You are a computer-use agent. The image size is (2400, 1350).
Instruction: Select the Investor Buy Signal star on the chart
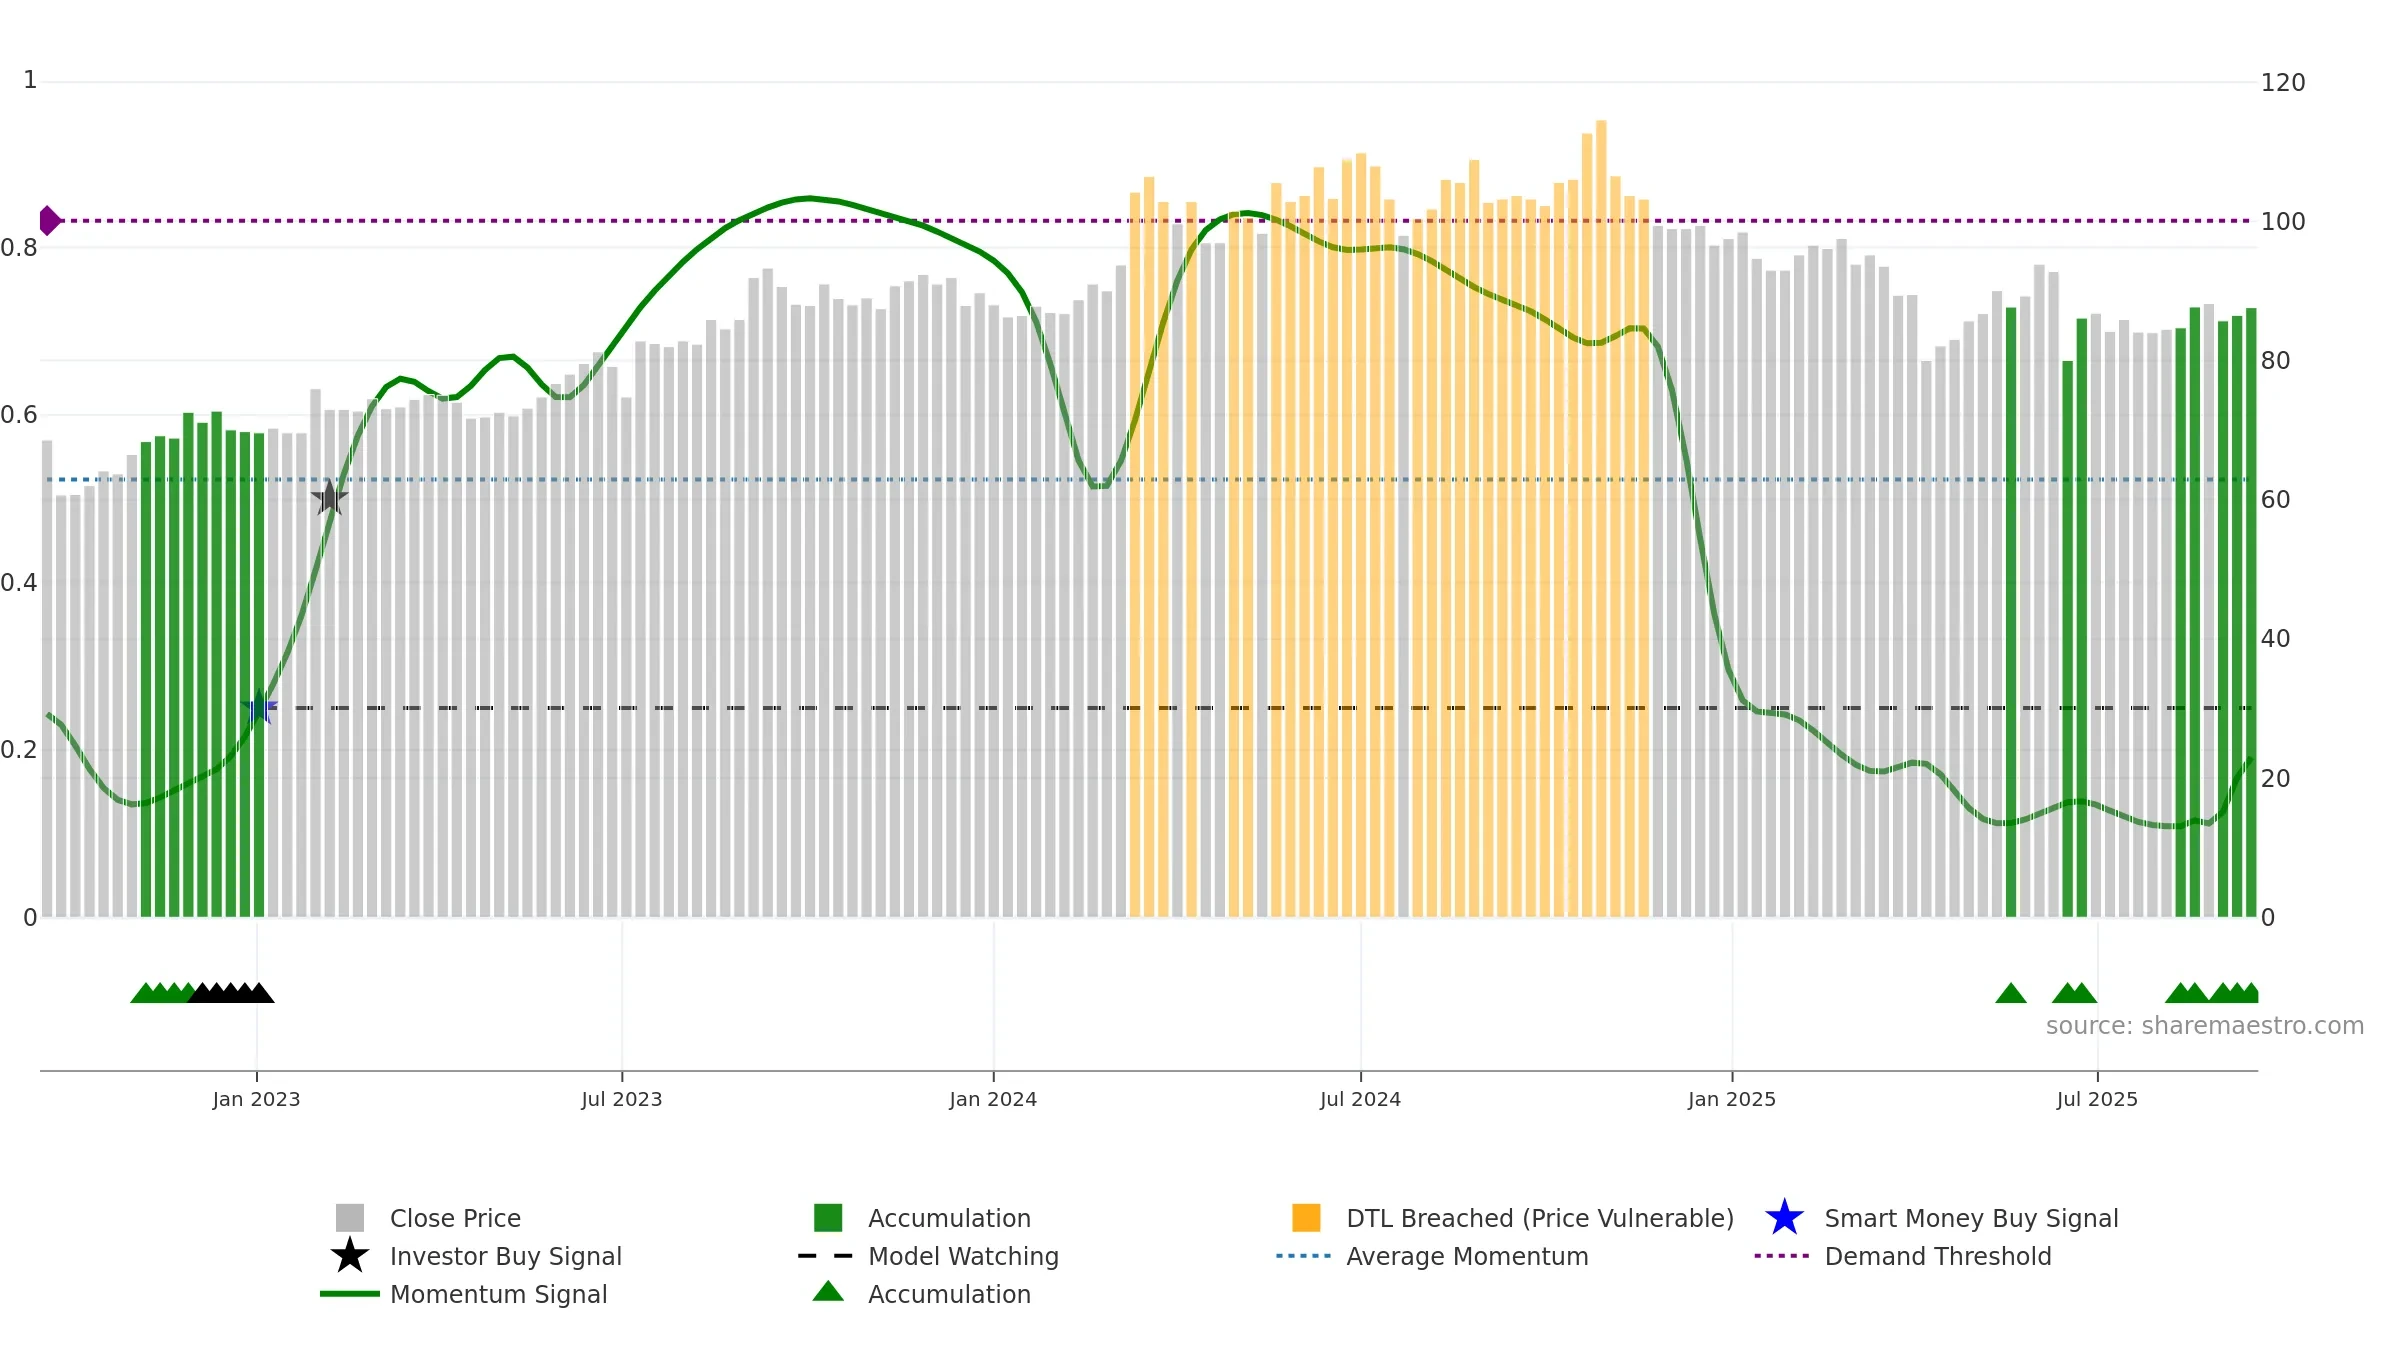pyautogui.click(x=329, y=497)
